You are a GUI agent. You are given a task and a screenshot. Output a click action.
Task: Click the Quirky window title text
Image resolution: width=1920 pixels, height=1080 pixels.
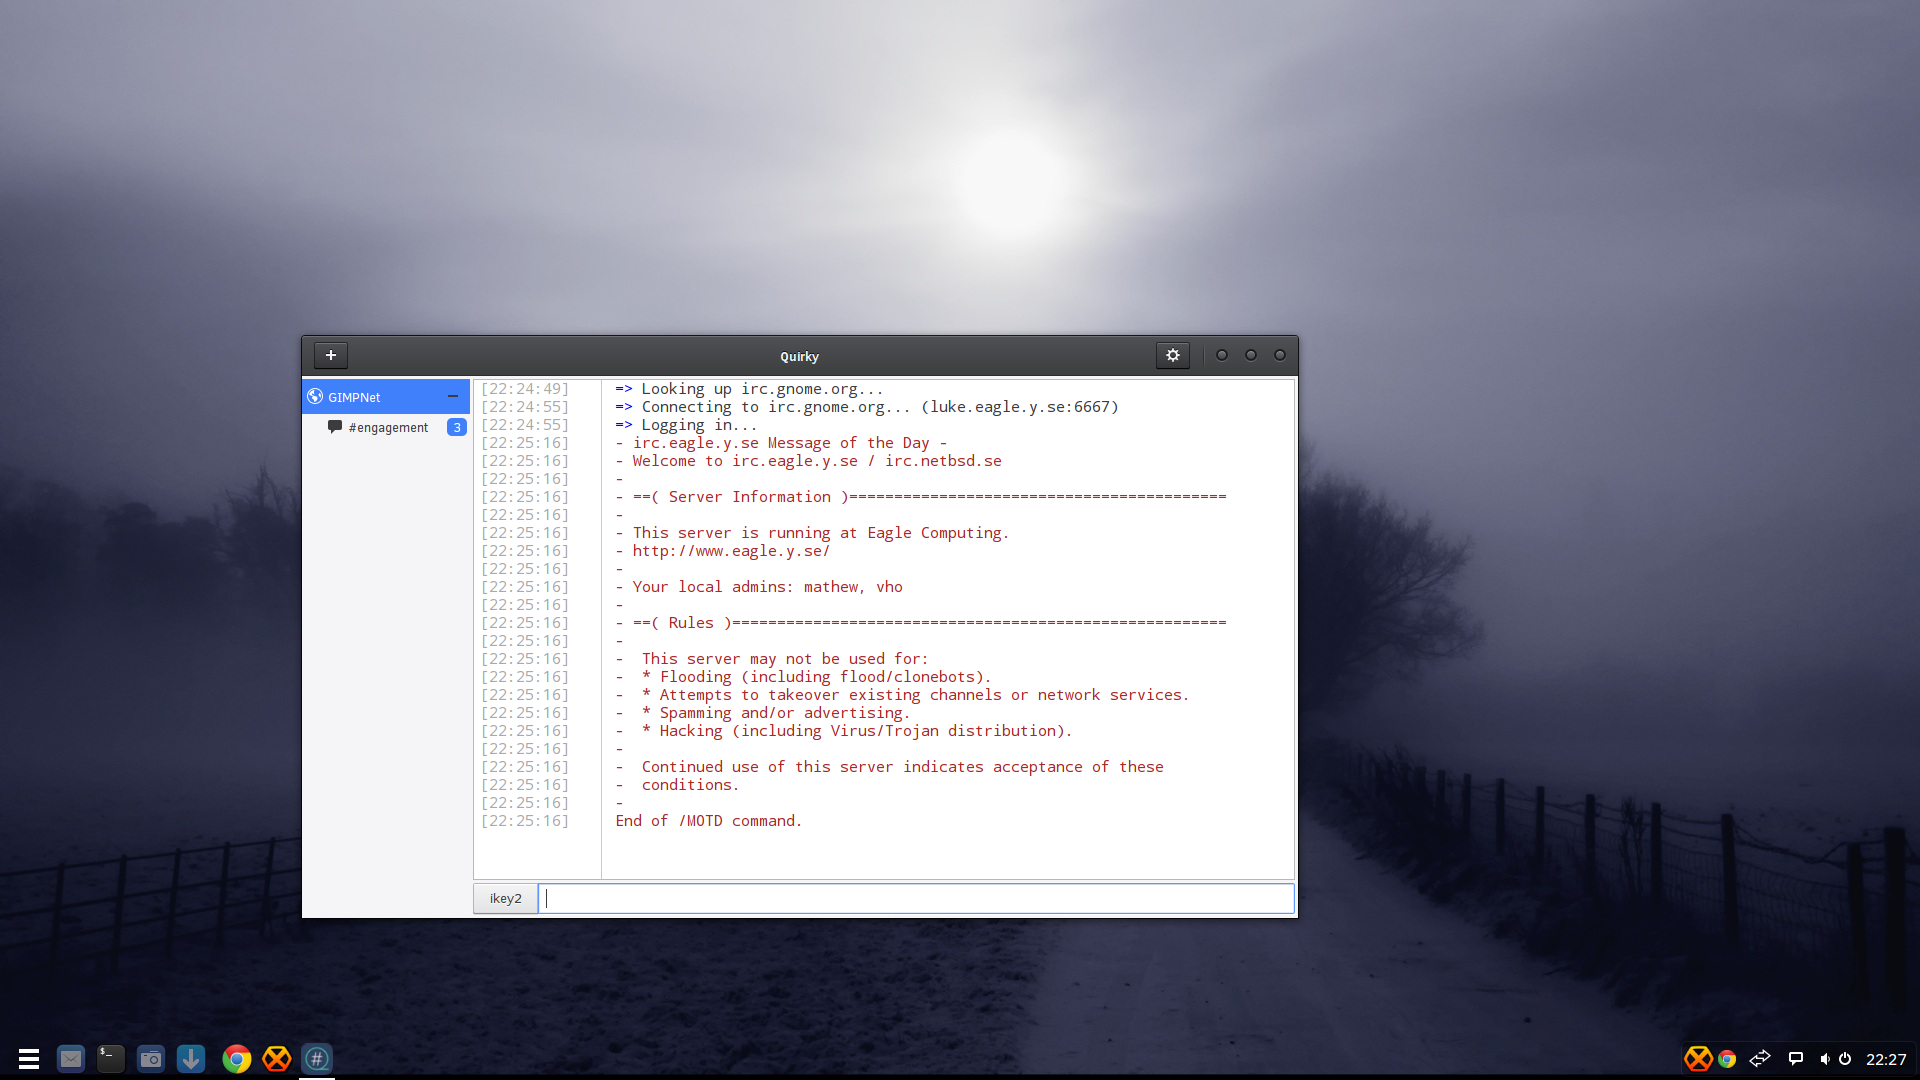tap(799, 356)
